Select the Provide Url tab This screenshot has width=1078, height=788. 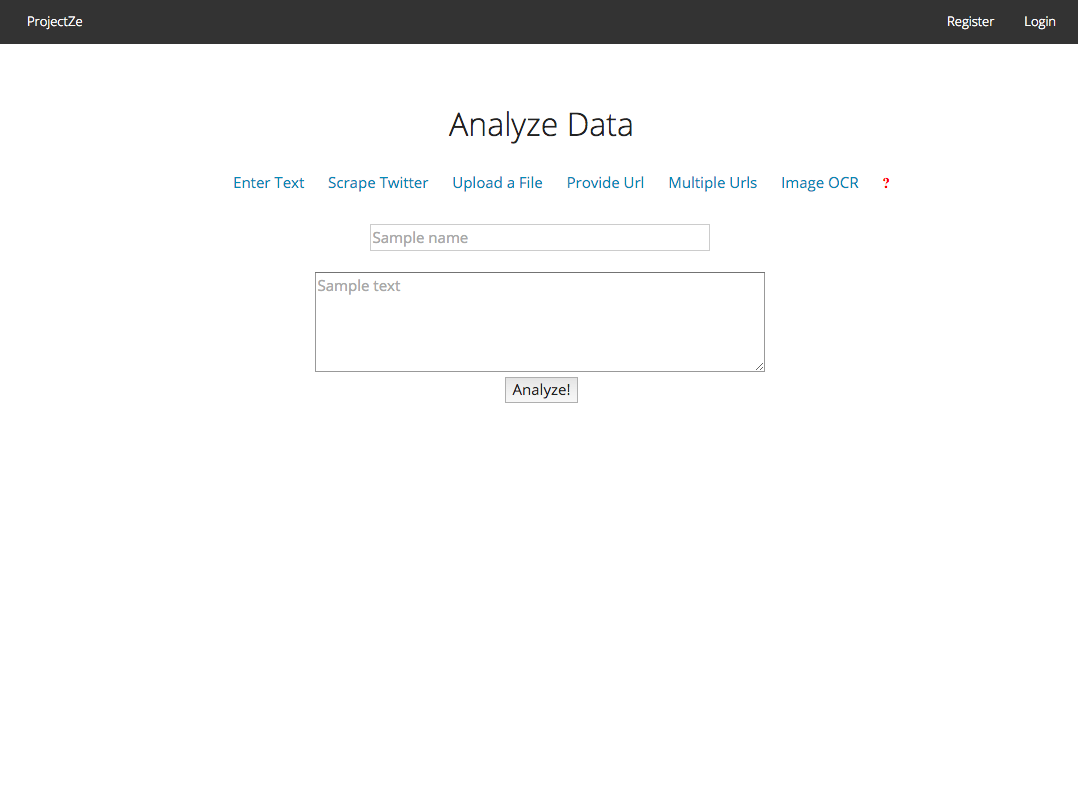pyautogui.click(x=605, y=183)
